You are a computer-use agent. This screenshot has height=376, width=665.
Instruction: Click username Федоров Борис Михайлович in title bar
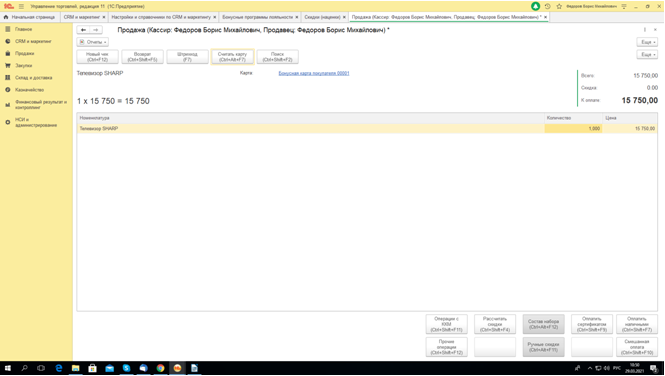click(x=591, y=6)
